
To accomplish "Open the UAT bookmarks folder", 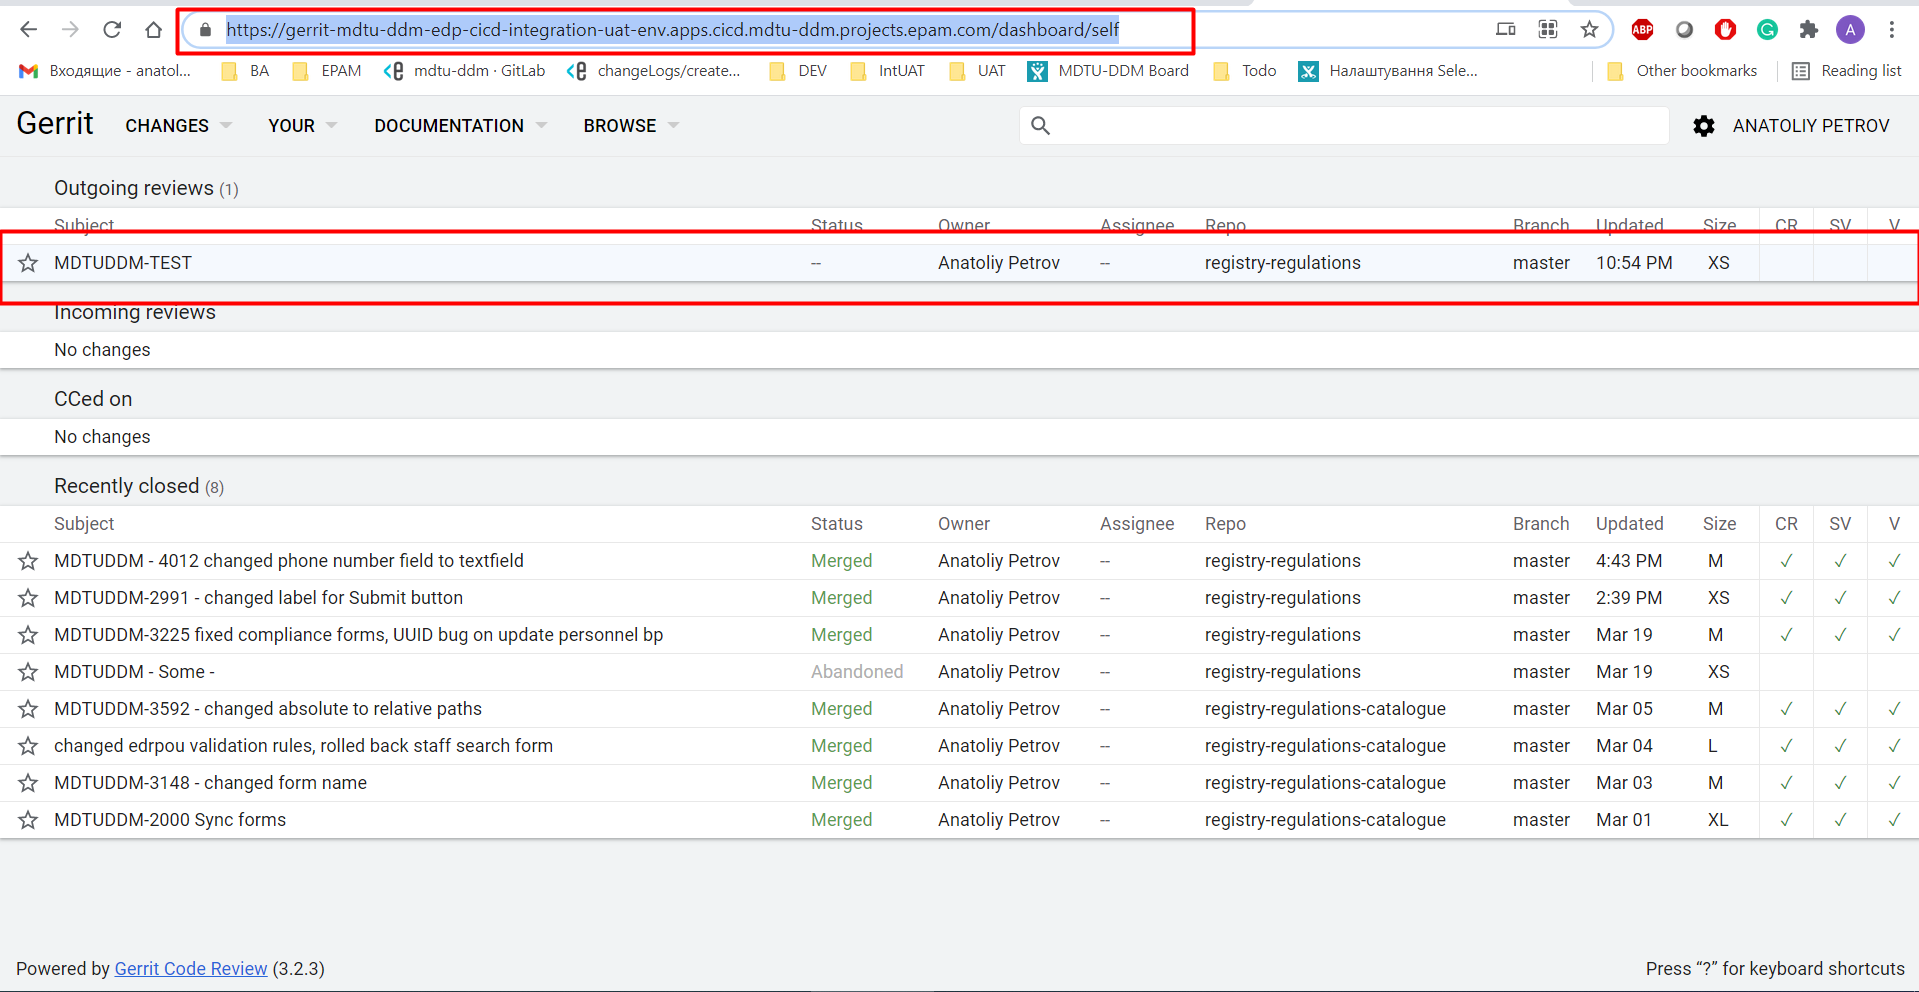I will pyautogui.click(x=977, y=71).
